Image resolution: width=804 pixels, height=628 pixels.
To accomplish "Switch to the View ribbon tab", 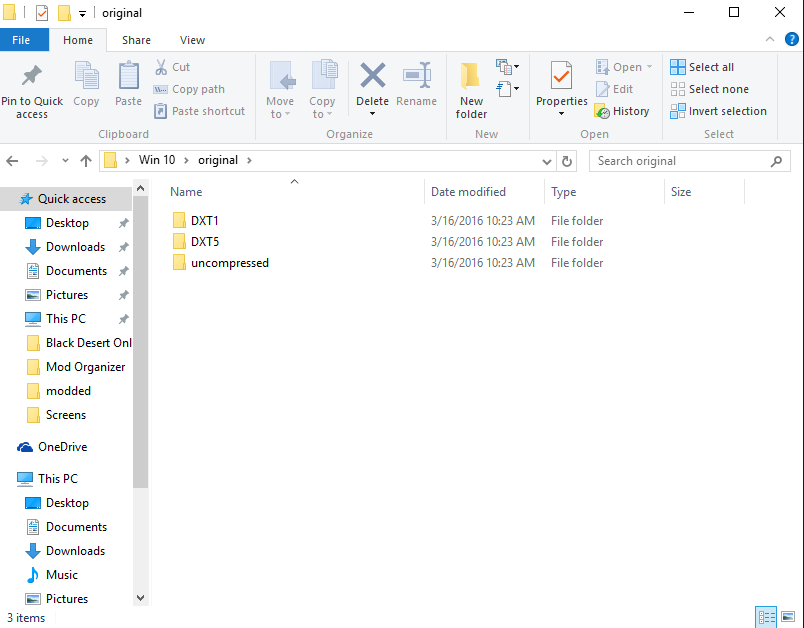I will coord(192,40).
